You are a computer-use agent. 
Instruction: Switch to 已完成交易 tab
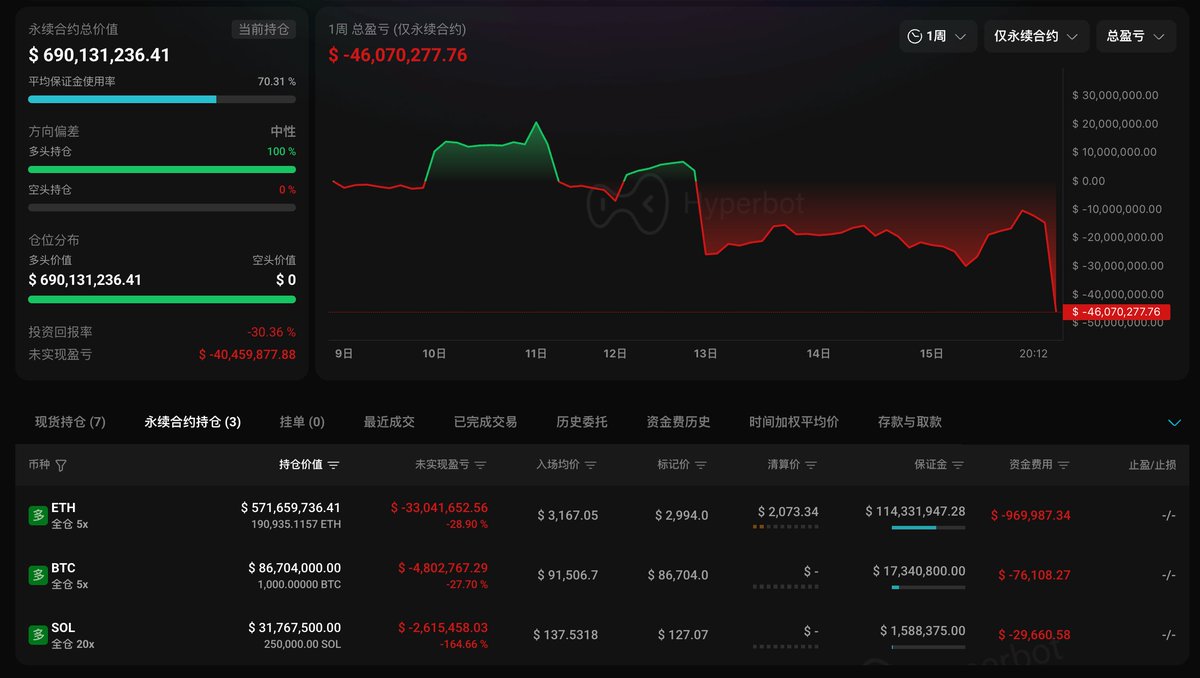point(485,422)
